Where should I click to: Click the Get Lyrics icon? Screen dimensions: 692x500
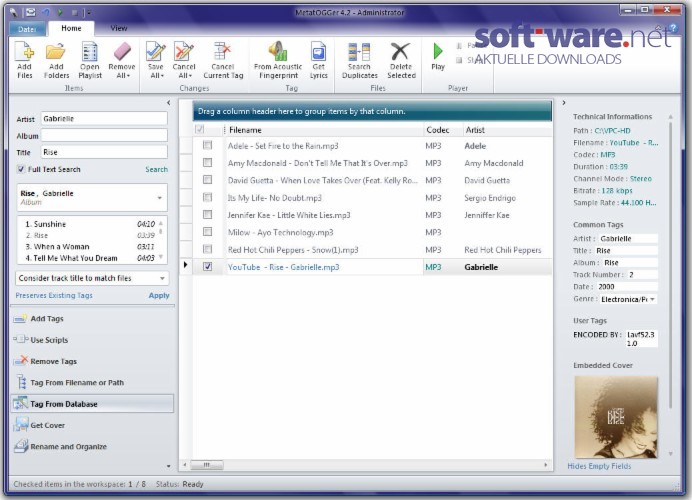coord(318,52)
